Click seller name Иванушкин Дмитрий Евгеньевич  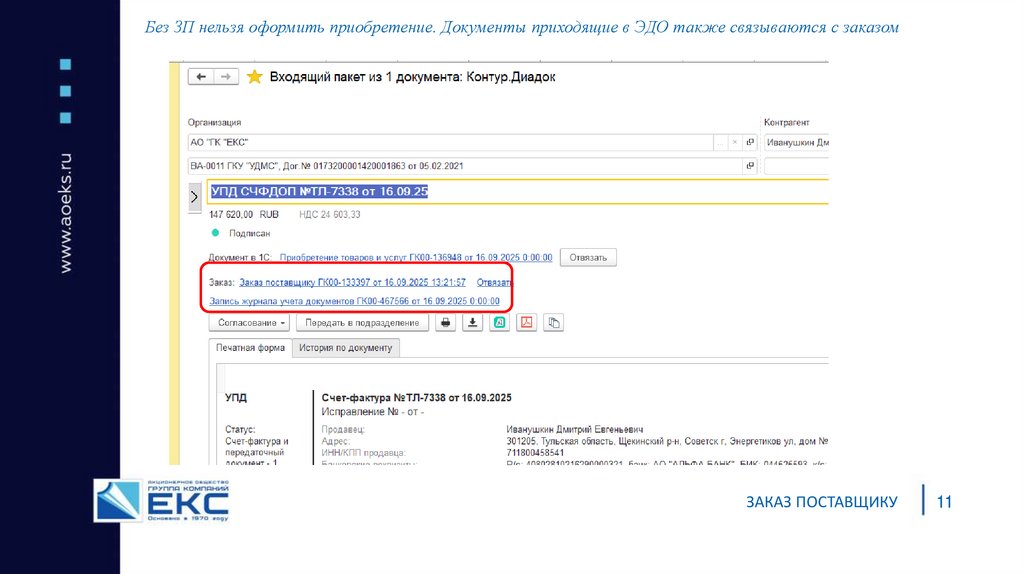click(x=575, y=429)
